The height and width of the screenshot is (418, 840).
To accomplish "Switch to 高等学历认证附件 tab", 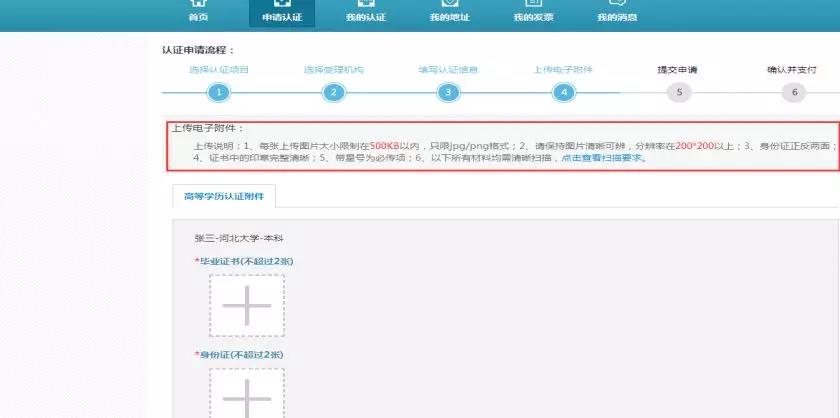I will point(224,196).
